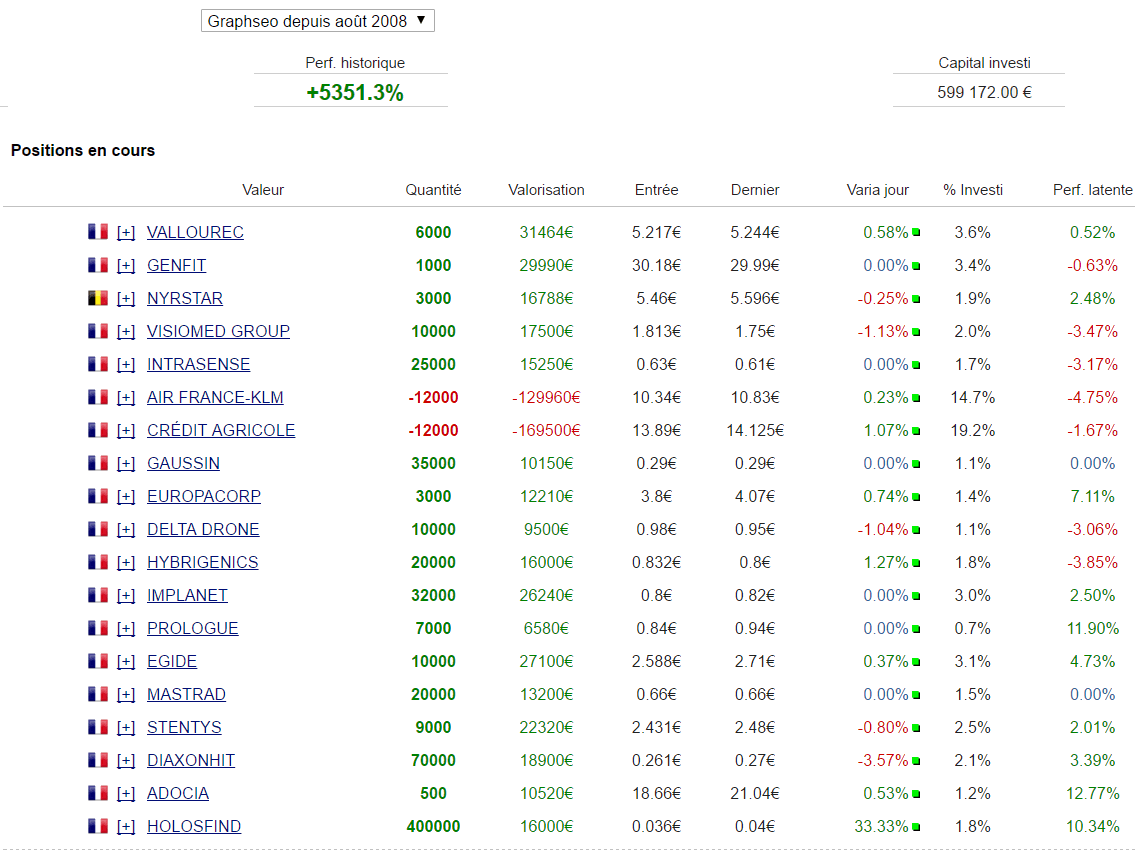Open the Graphseo depuis août 2008 dropdown
1136x850 pixels.
click(x=317, y=21)
